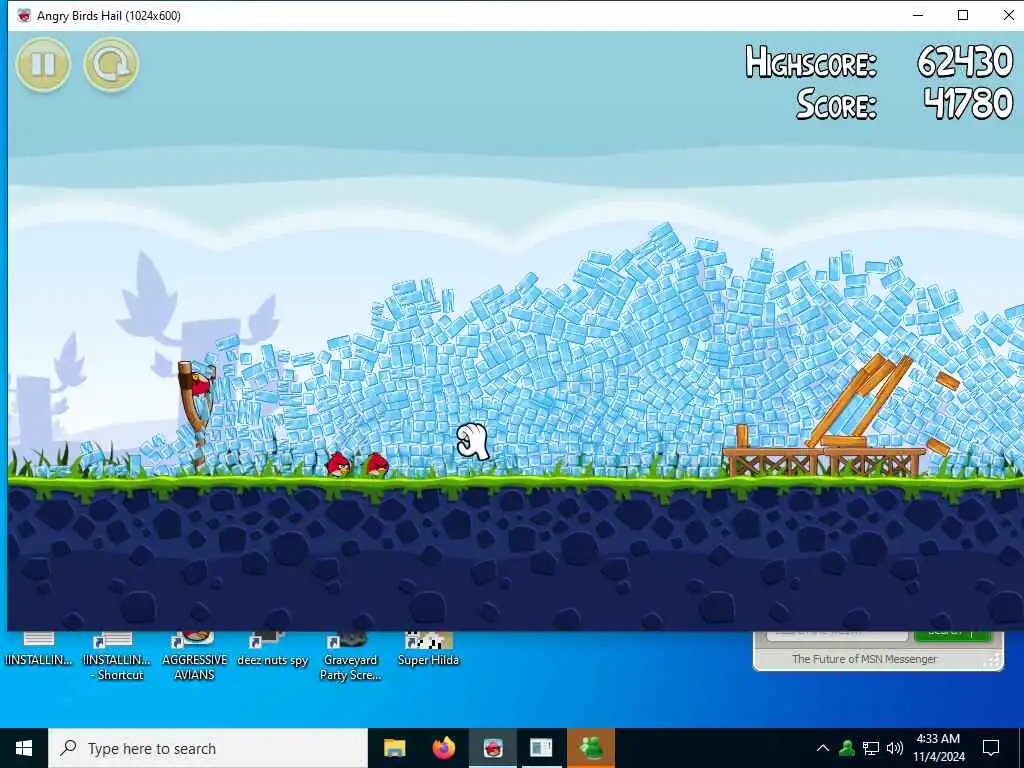The width and height of the screenshot is (1024, 768).
Task: Click the Angry Birds Hail title bar icon
Action: tap(24, 15)
